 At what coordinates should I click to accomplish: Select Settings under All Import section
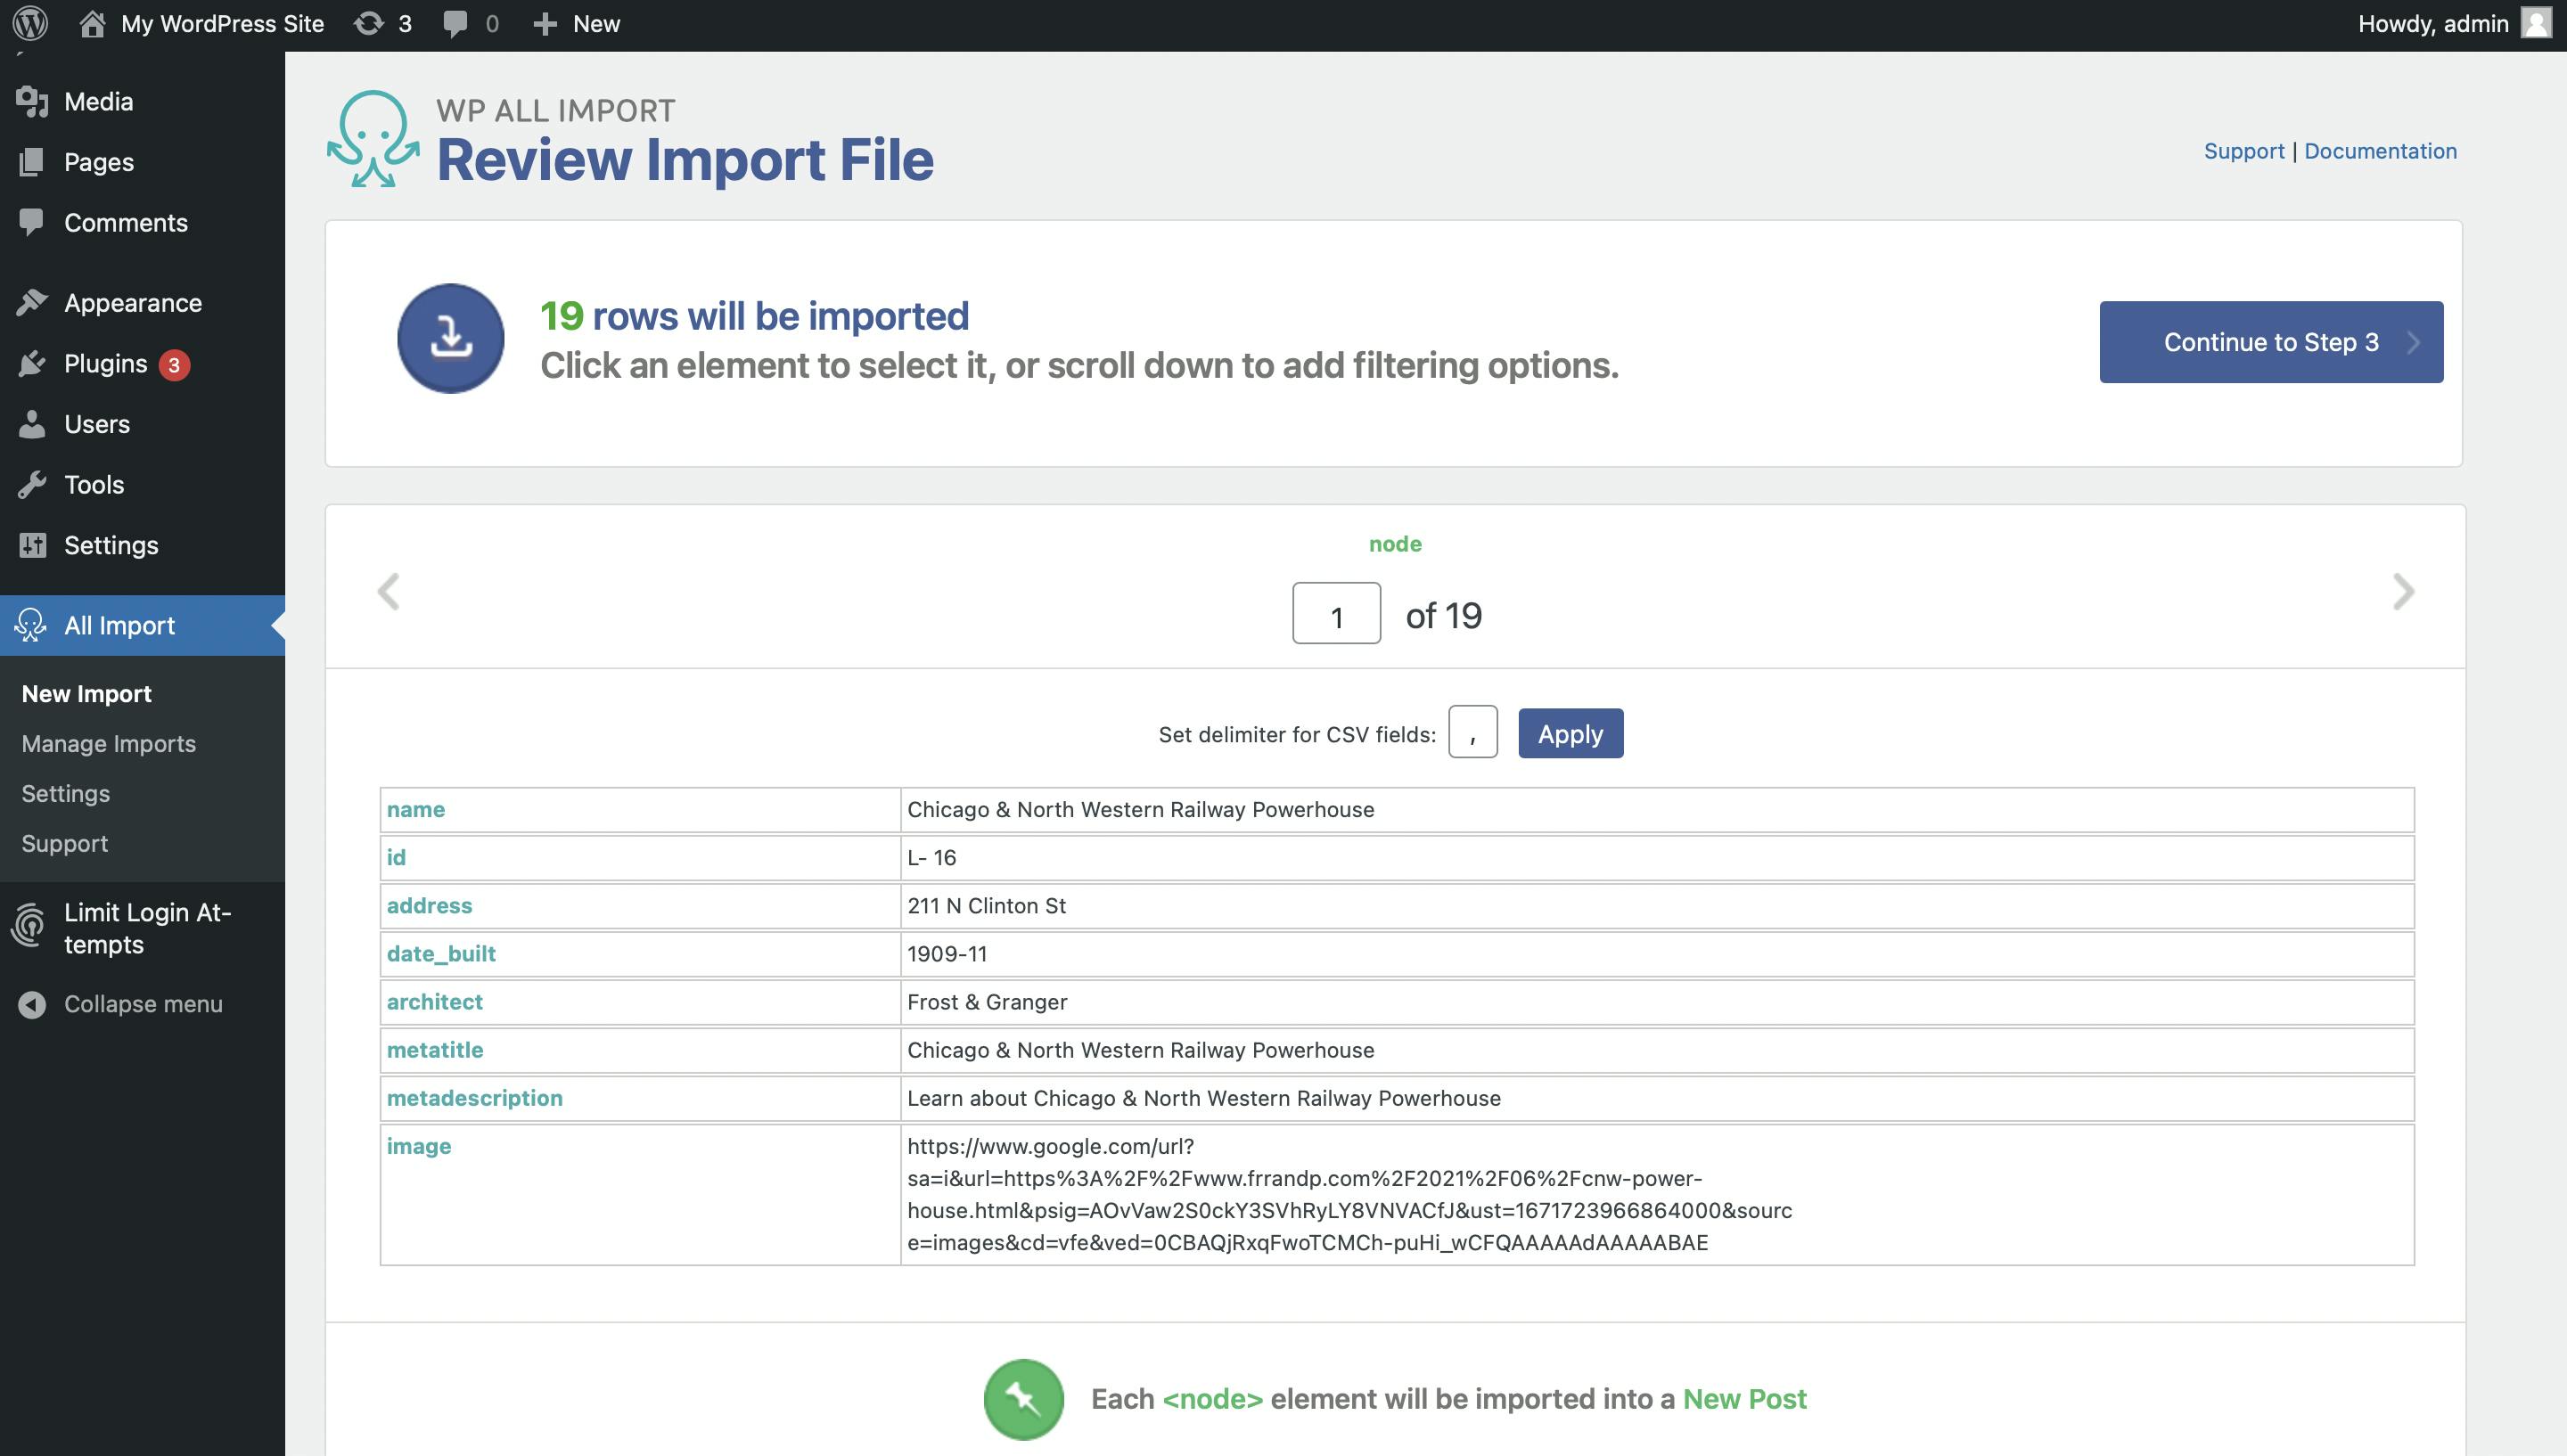click(65, 793)
